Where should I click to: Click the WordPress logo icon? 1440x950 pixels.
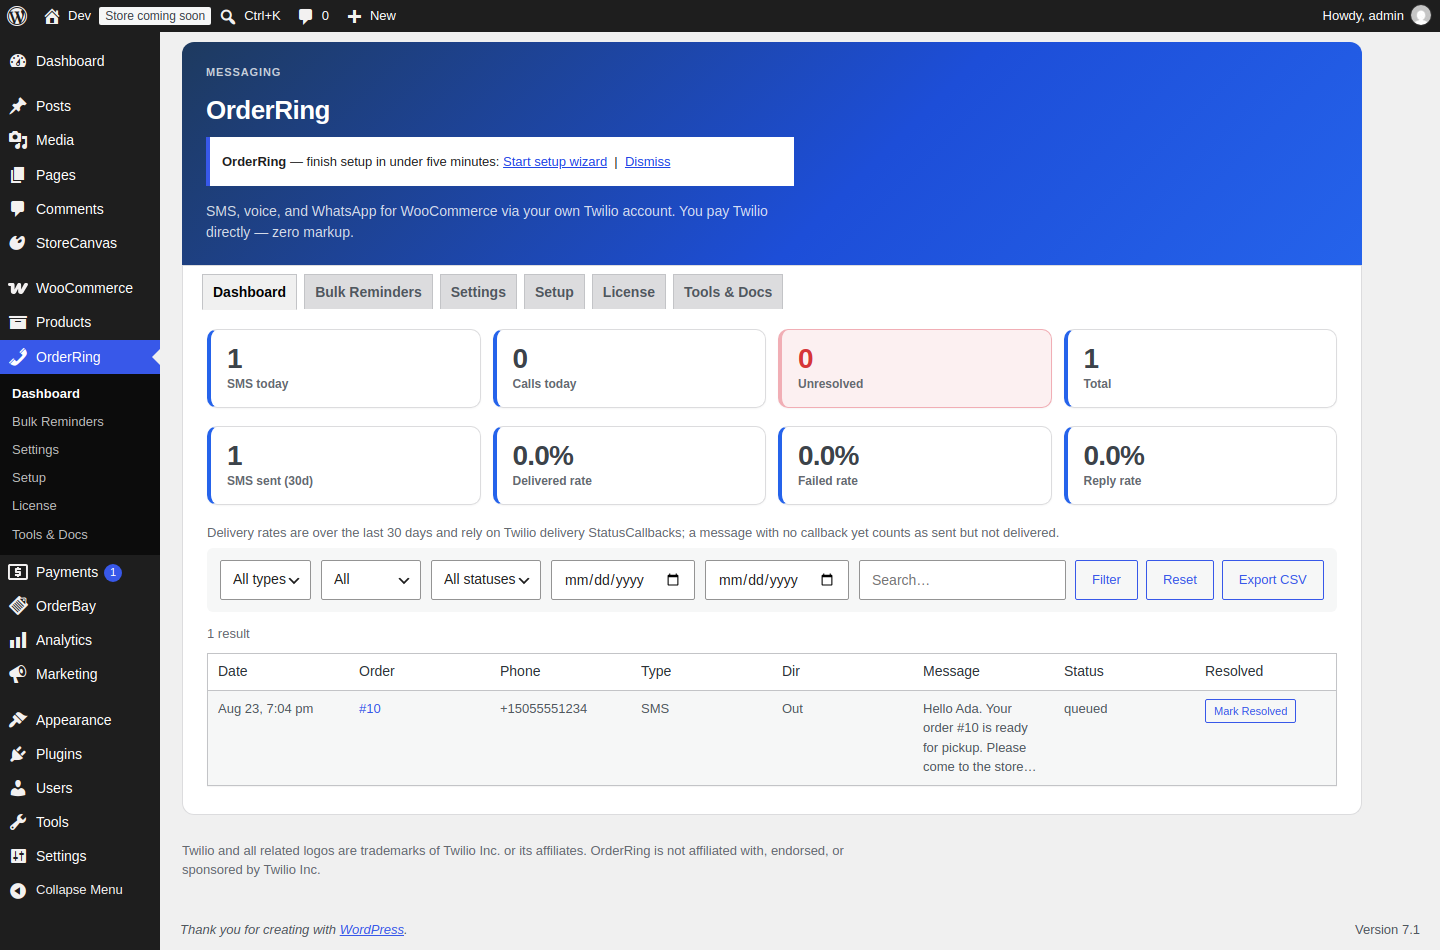[x=17, y=16]
